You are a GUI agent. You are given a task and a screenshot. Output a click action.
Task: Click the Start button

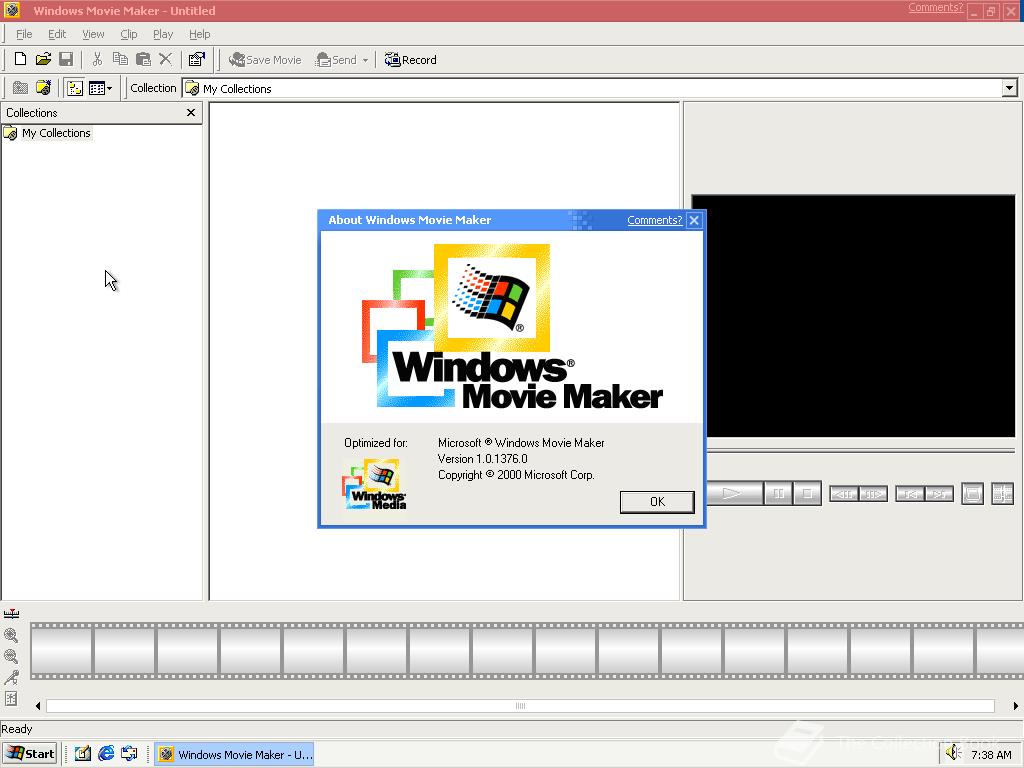point(30,754)
